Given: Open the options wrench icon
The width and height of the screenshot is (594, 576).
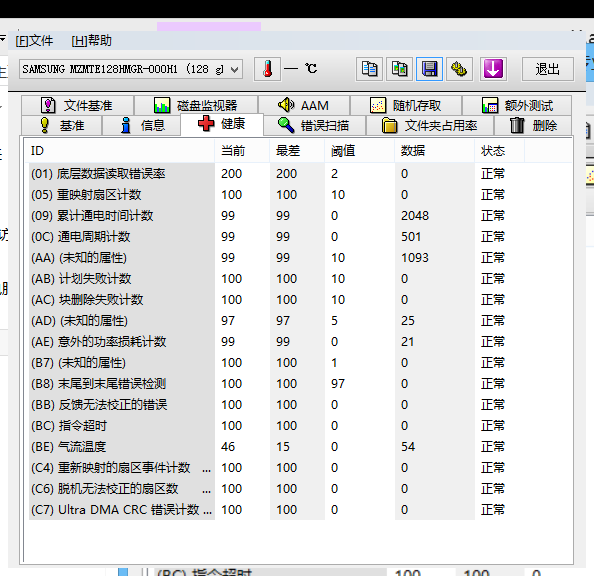Looking at the screenshot, I should [x=459, y=69].
